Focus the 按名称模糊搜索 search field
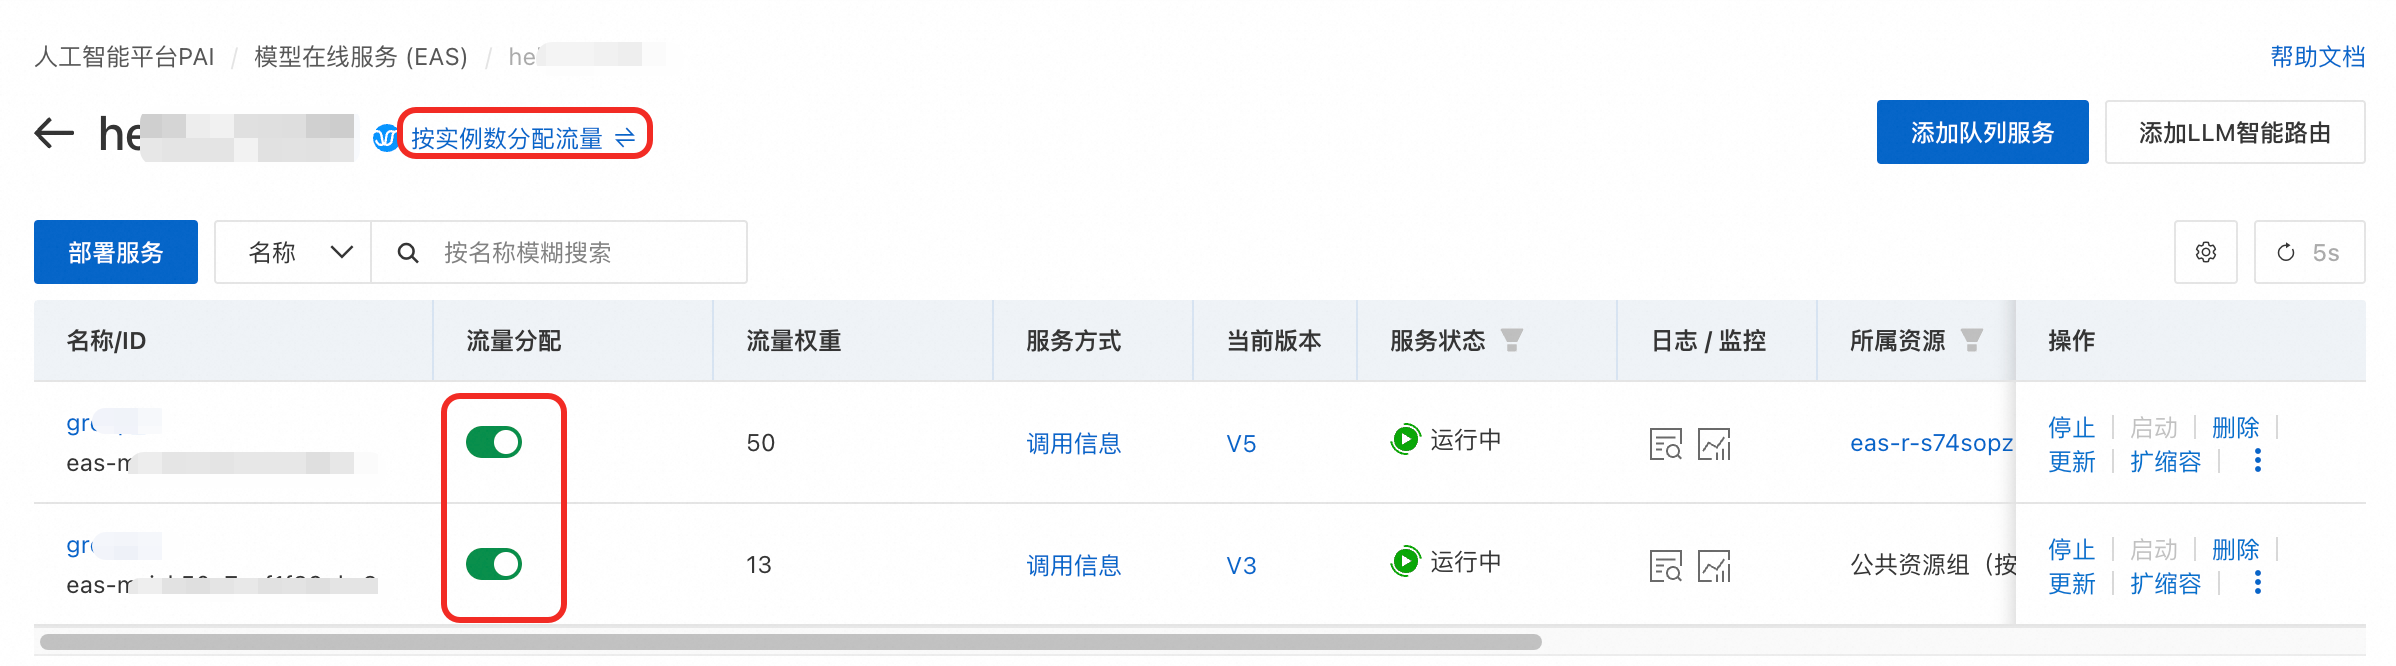The height and width of the screenshot is (666, 2396). [x=580, y=253]
